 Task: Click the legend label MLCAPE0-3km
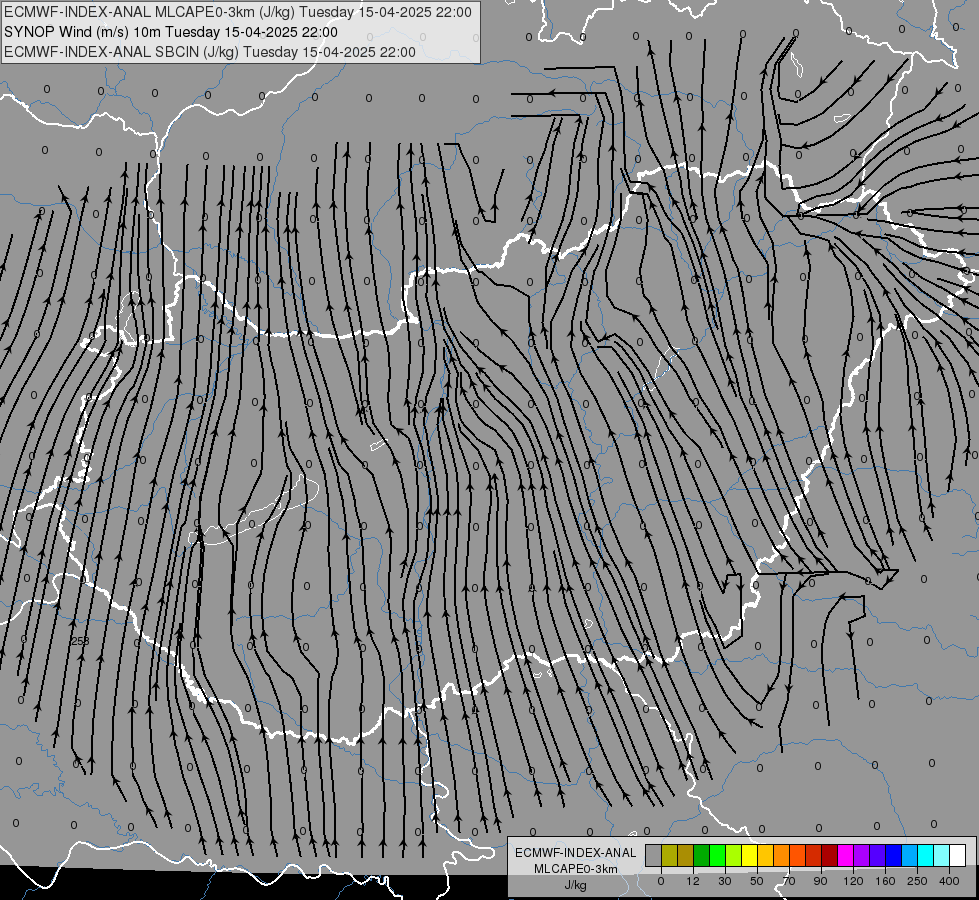pyautogui.click(x=576, y=869)
